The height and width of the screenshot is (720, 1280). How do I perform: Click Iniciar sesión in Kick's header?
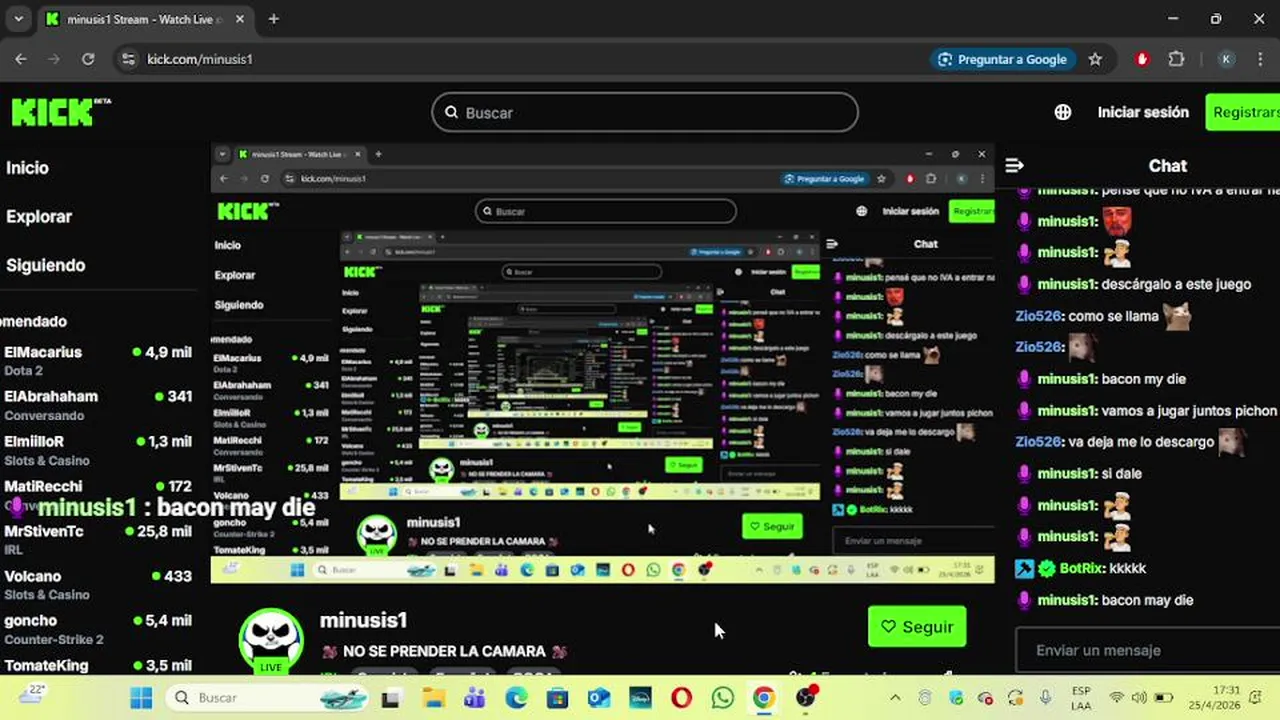click(x=1143, y=112)
